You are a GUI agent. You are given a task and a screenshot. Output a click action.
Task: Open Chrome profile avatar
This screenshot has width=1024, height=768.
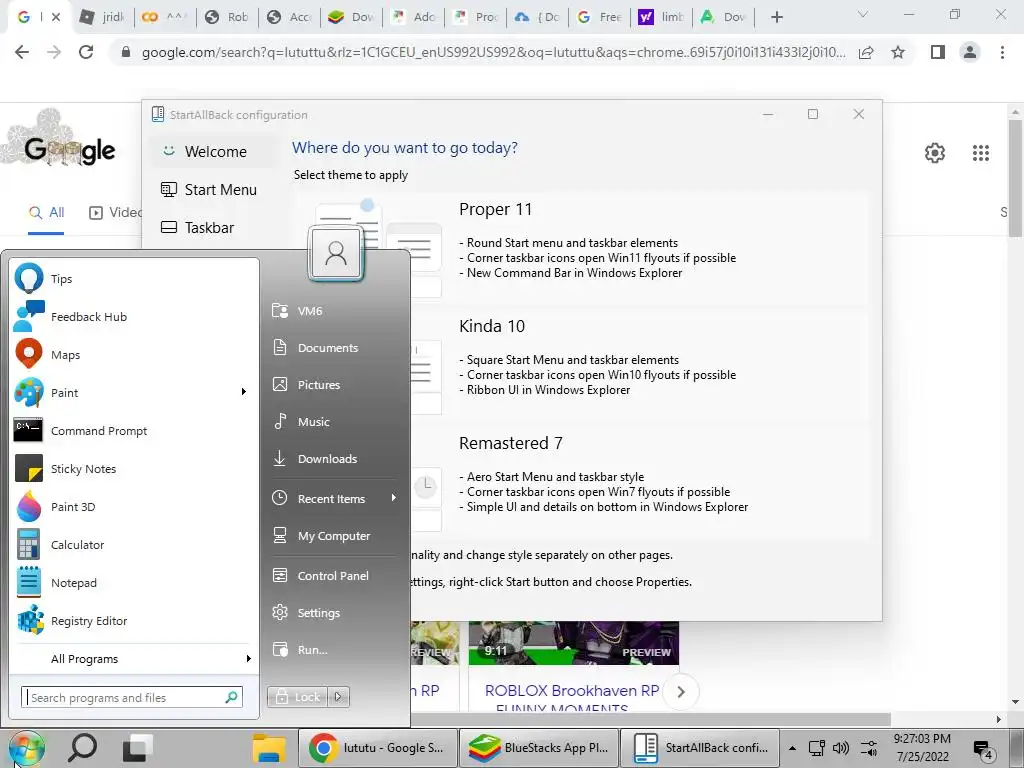click(970, 52)
